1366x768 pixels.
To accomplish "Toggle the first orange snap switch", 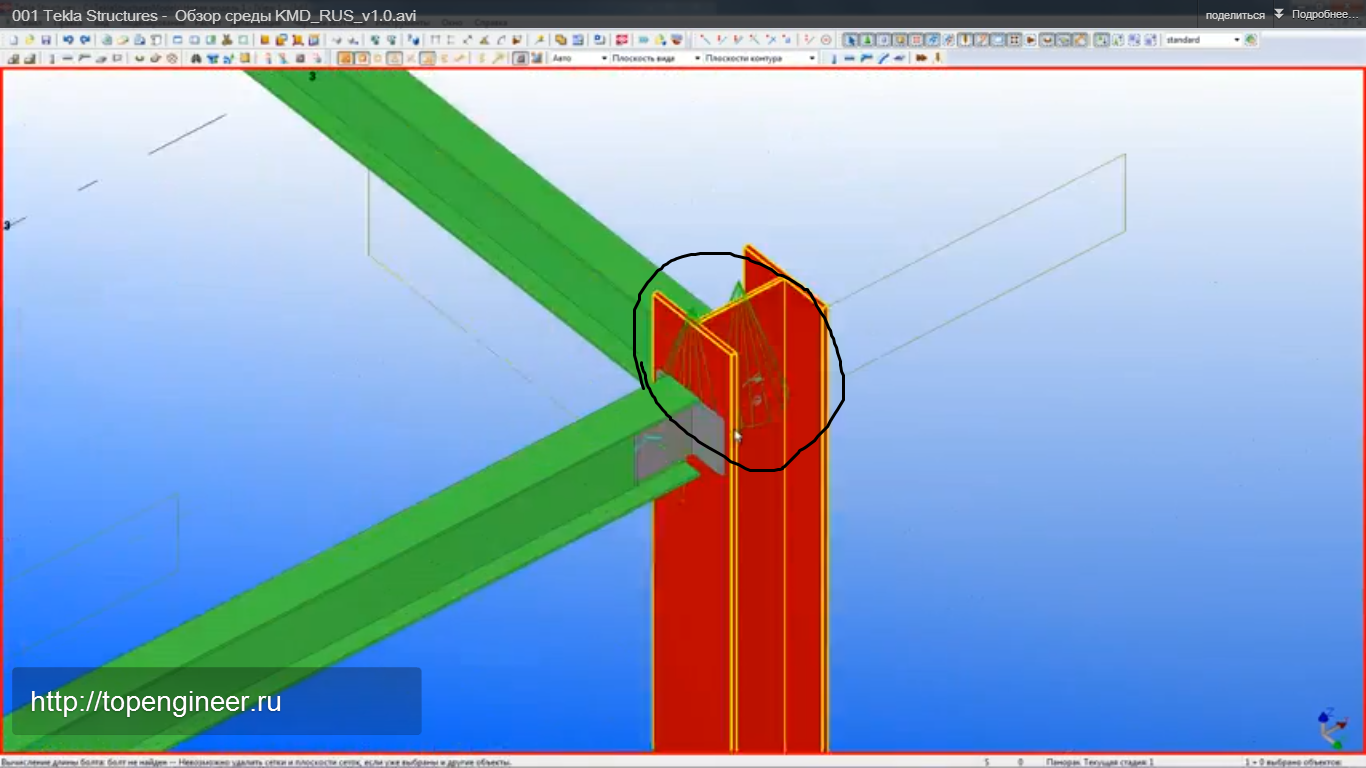I will pos(345,58).
